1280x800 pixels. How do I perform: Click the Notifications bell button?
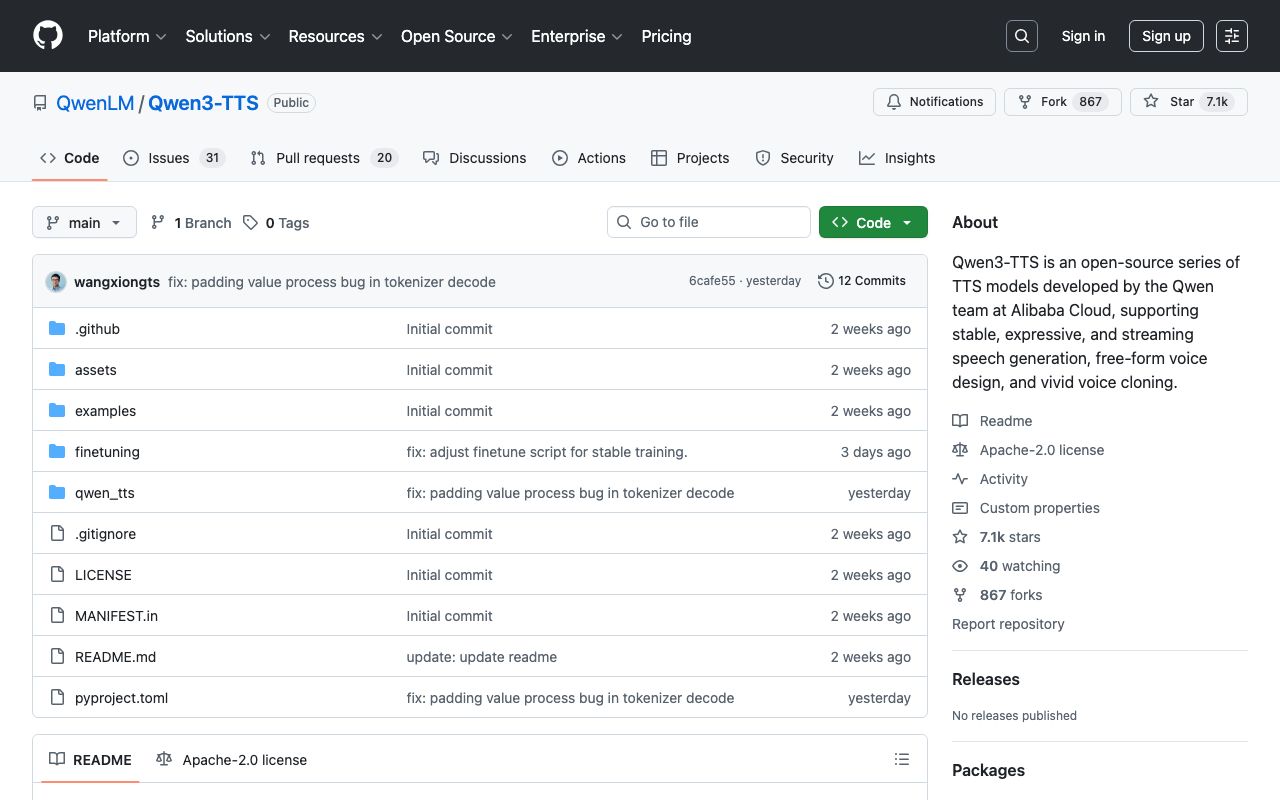pyautogui.click(x=934, y=102)
